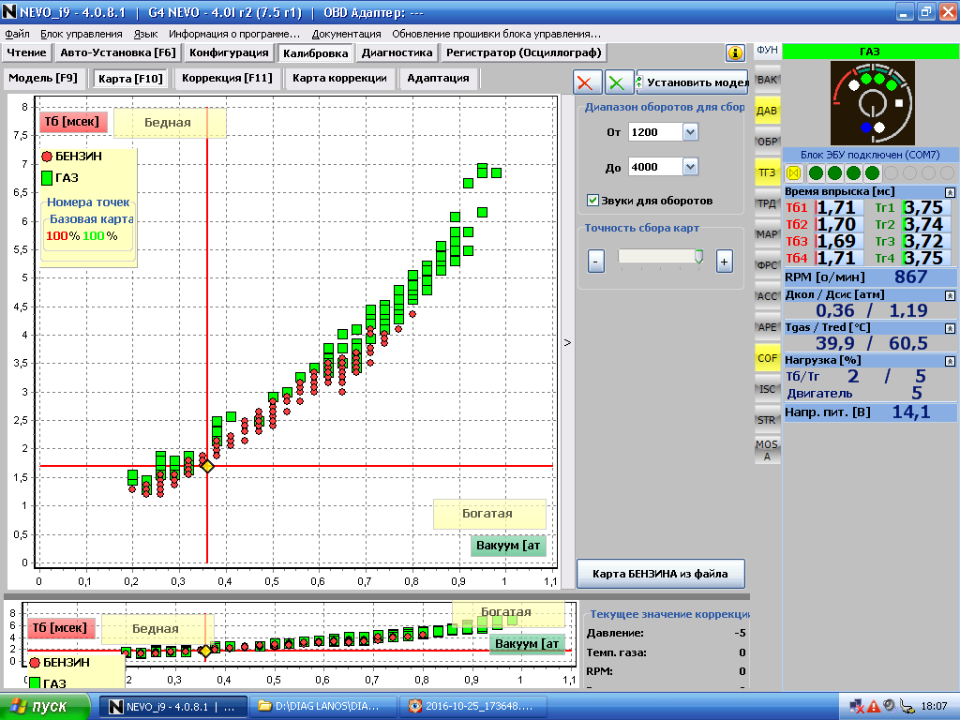960x720 pixels.
Task: Click the red X cancel icon
Action: [589, 83]
